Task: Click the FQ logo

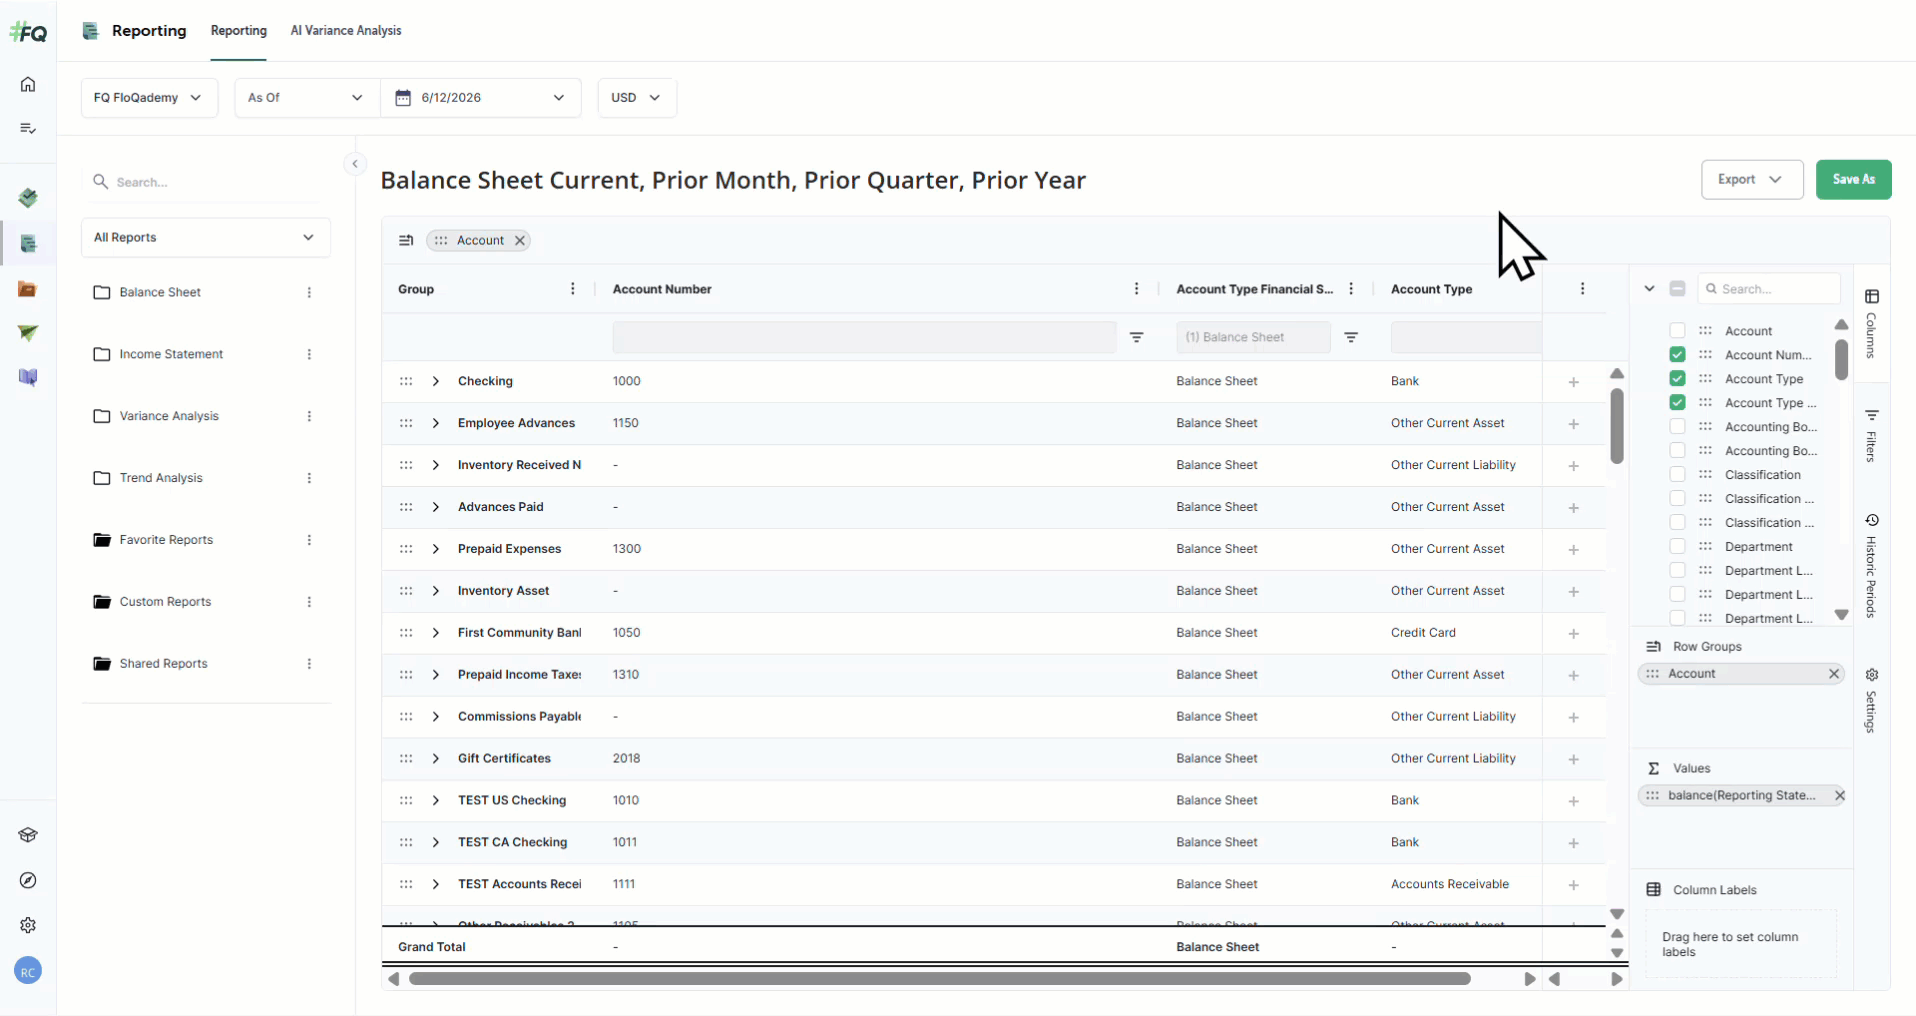Action: [28, 32]
